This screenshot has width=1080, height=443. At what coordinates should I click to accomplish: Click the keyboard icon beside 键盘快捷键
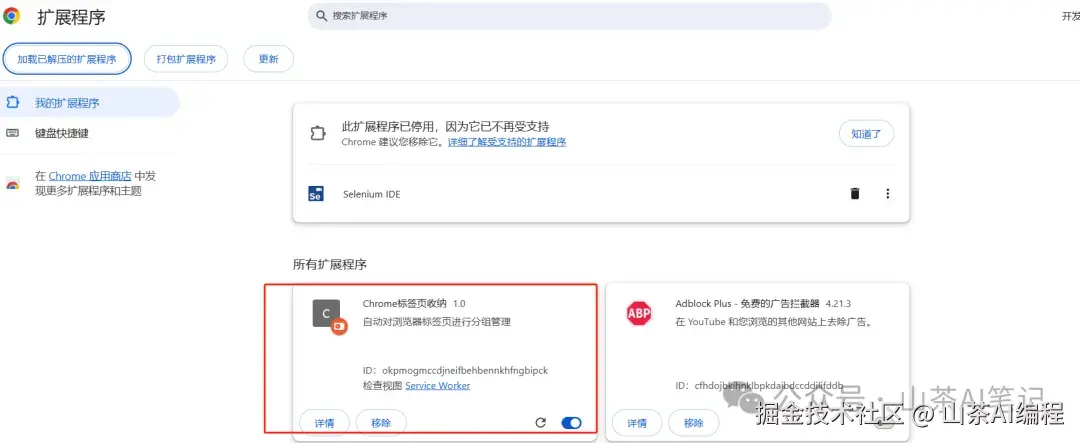point(13,134)
